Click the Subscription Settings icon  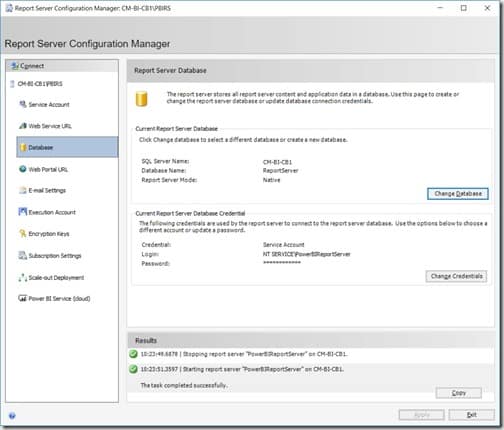[22, 255]
